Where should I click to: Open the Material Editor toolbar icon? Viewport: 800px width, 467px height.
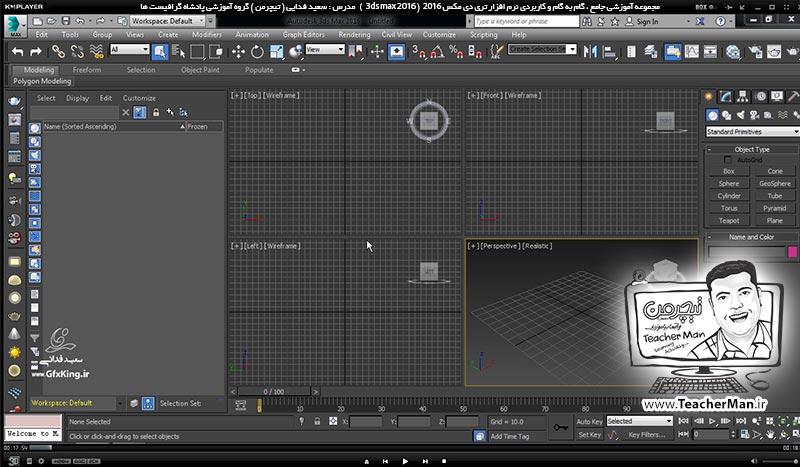733,52
